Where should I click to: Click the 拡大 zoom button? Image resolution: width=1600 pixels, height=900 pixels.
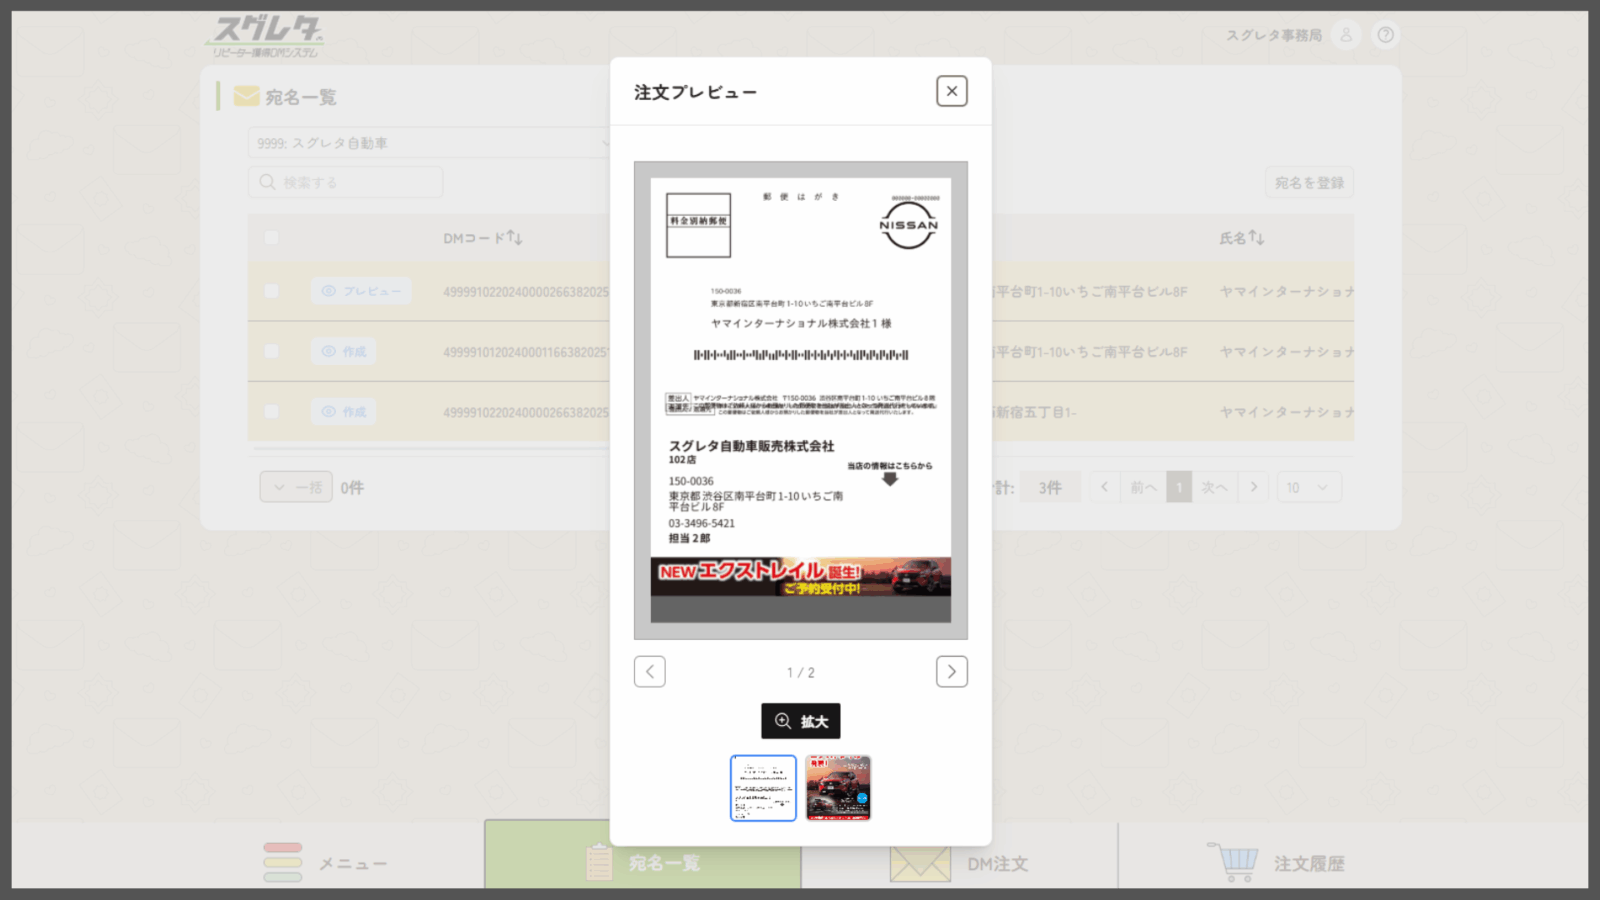point(800,721)
